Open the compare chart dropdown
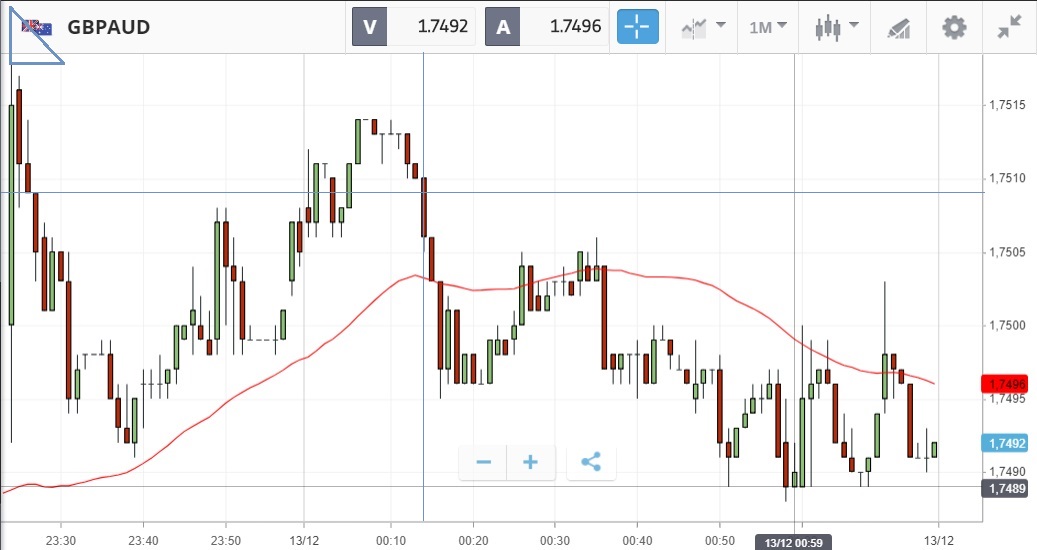 703,27
